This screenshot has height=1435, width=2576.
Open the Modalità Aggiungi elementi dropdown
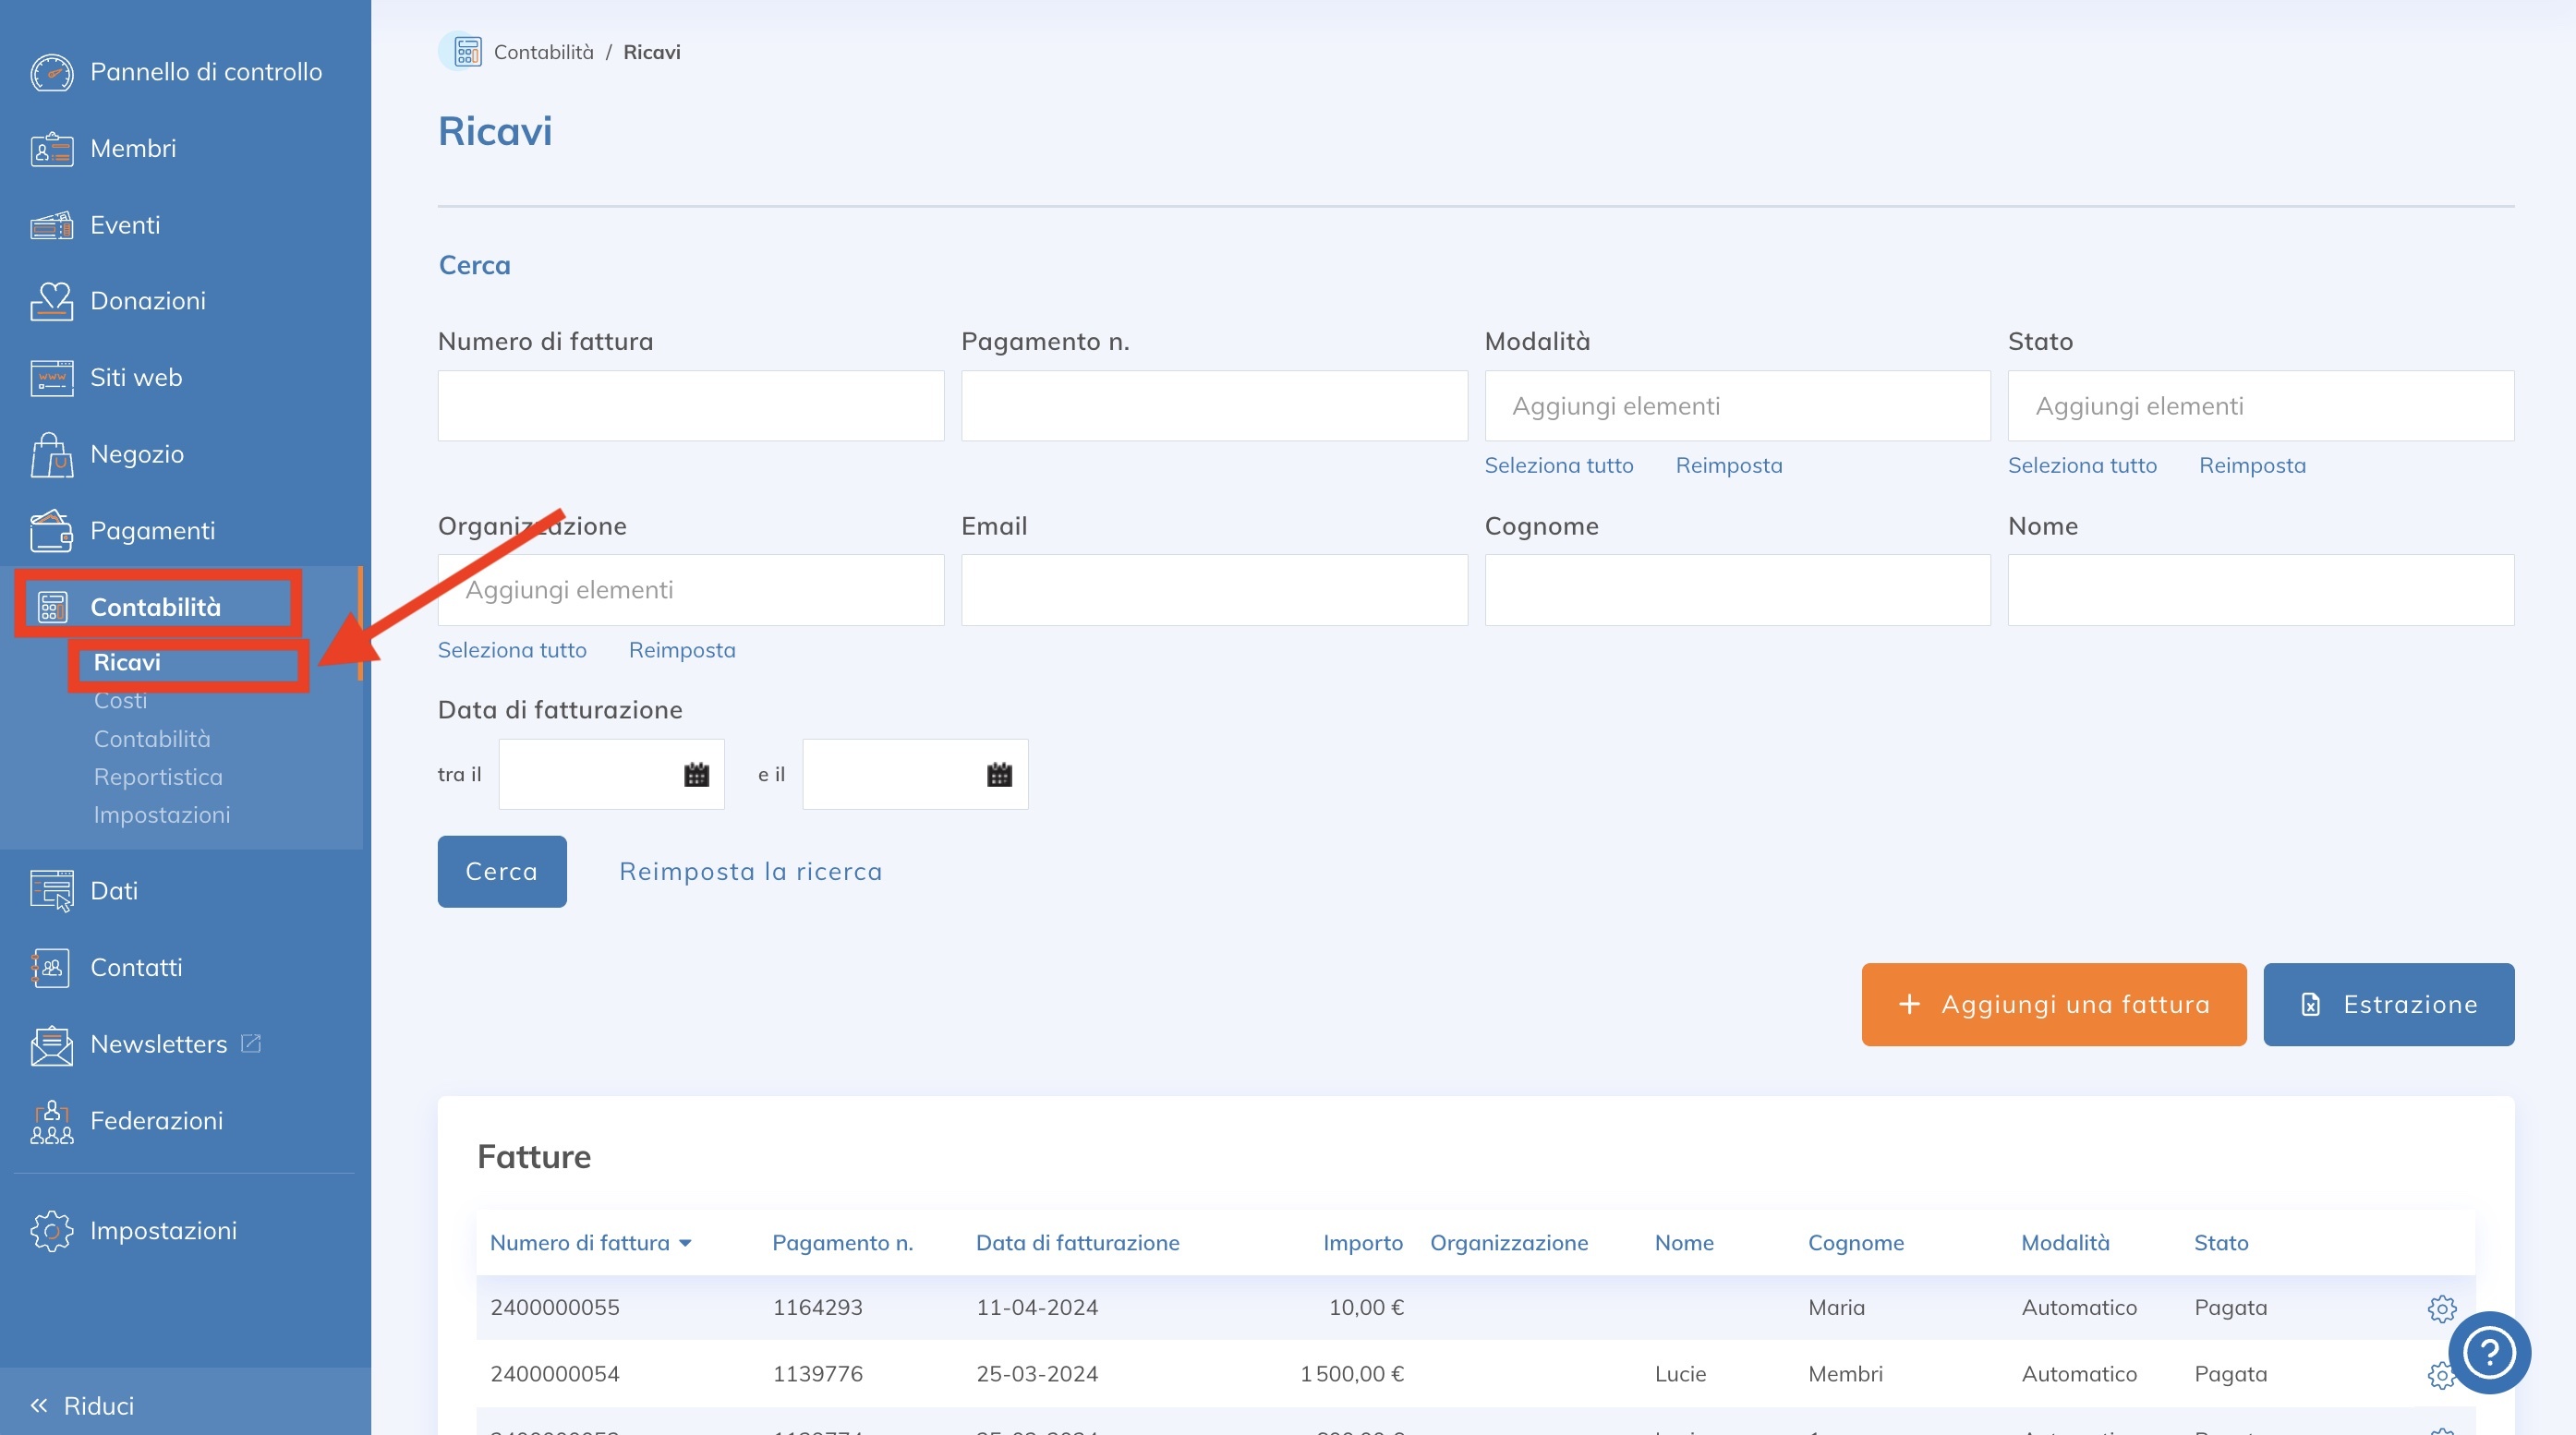click(x=1737, y=406)
